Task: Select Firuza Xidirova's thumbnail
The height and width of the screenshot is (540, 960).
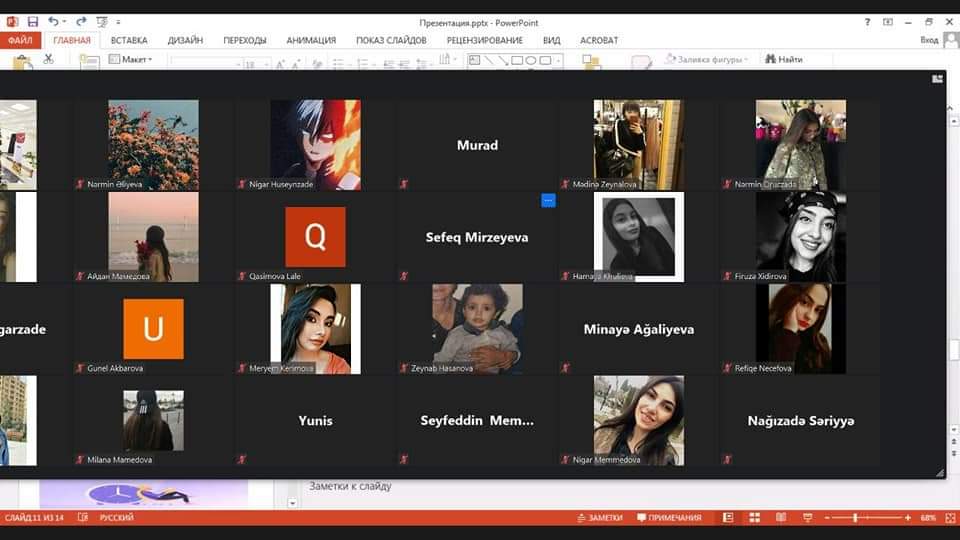Action: [801, 237]
